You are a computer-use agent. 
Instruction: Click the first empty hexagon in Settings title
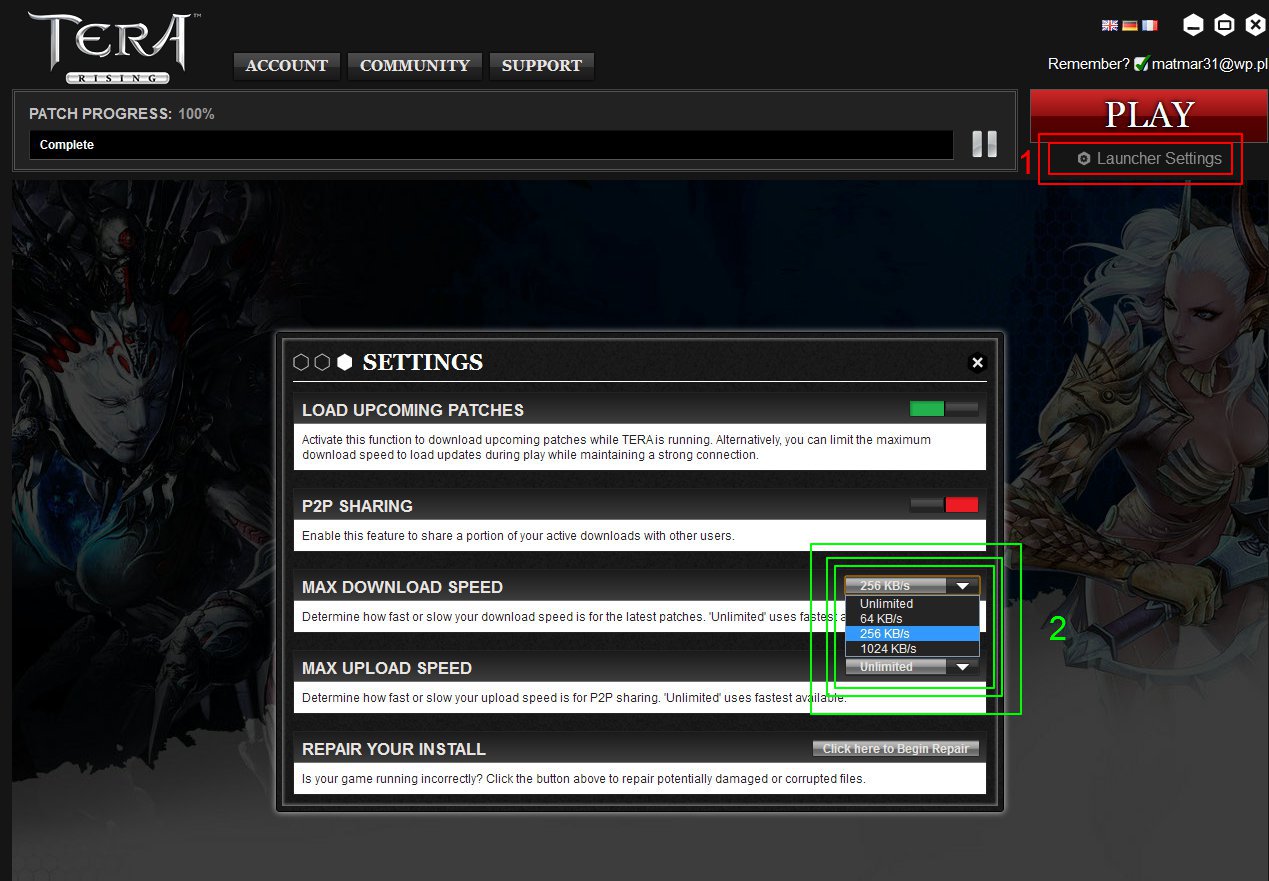coord(301,362)
